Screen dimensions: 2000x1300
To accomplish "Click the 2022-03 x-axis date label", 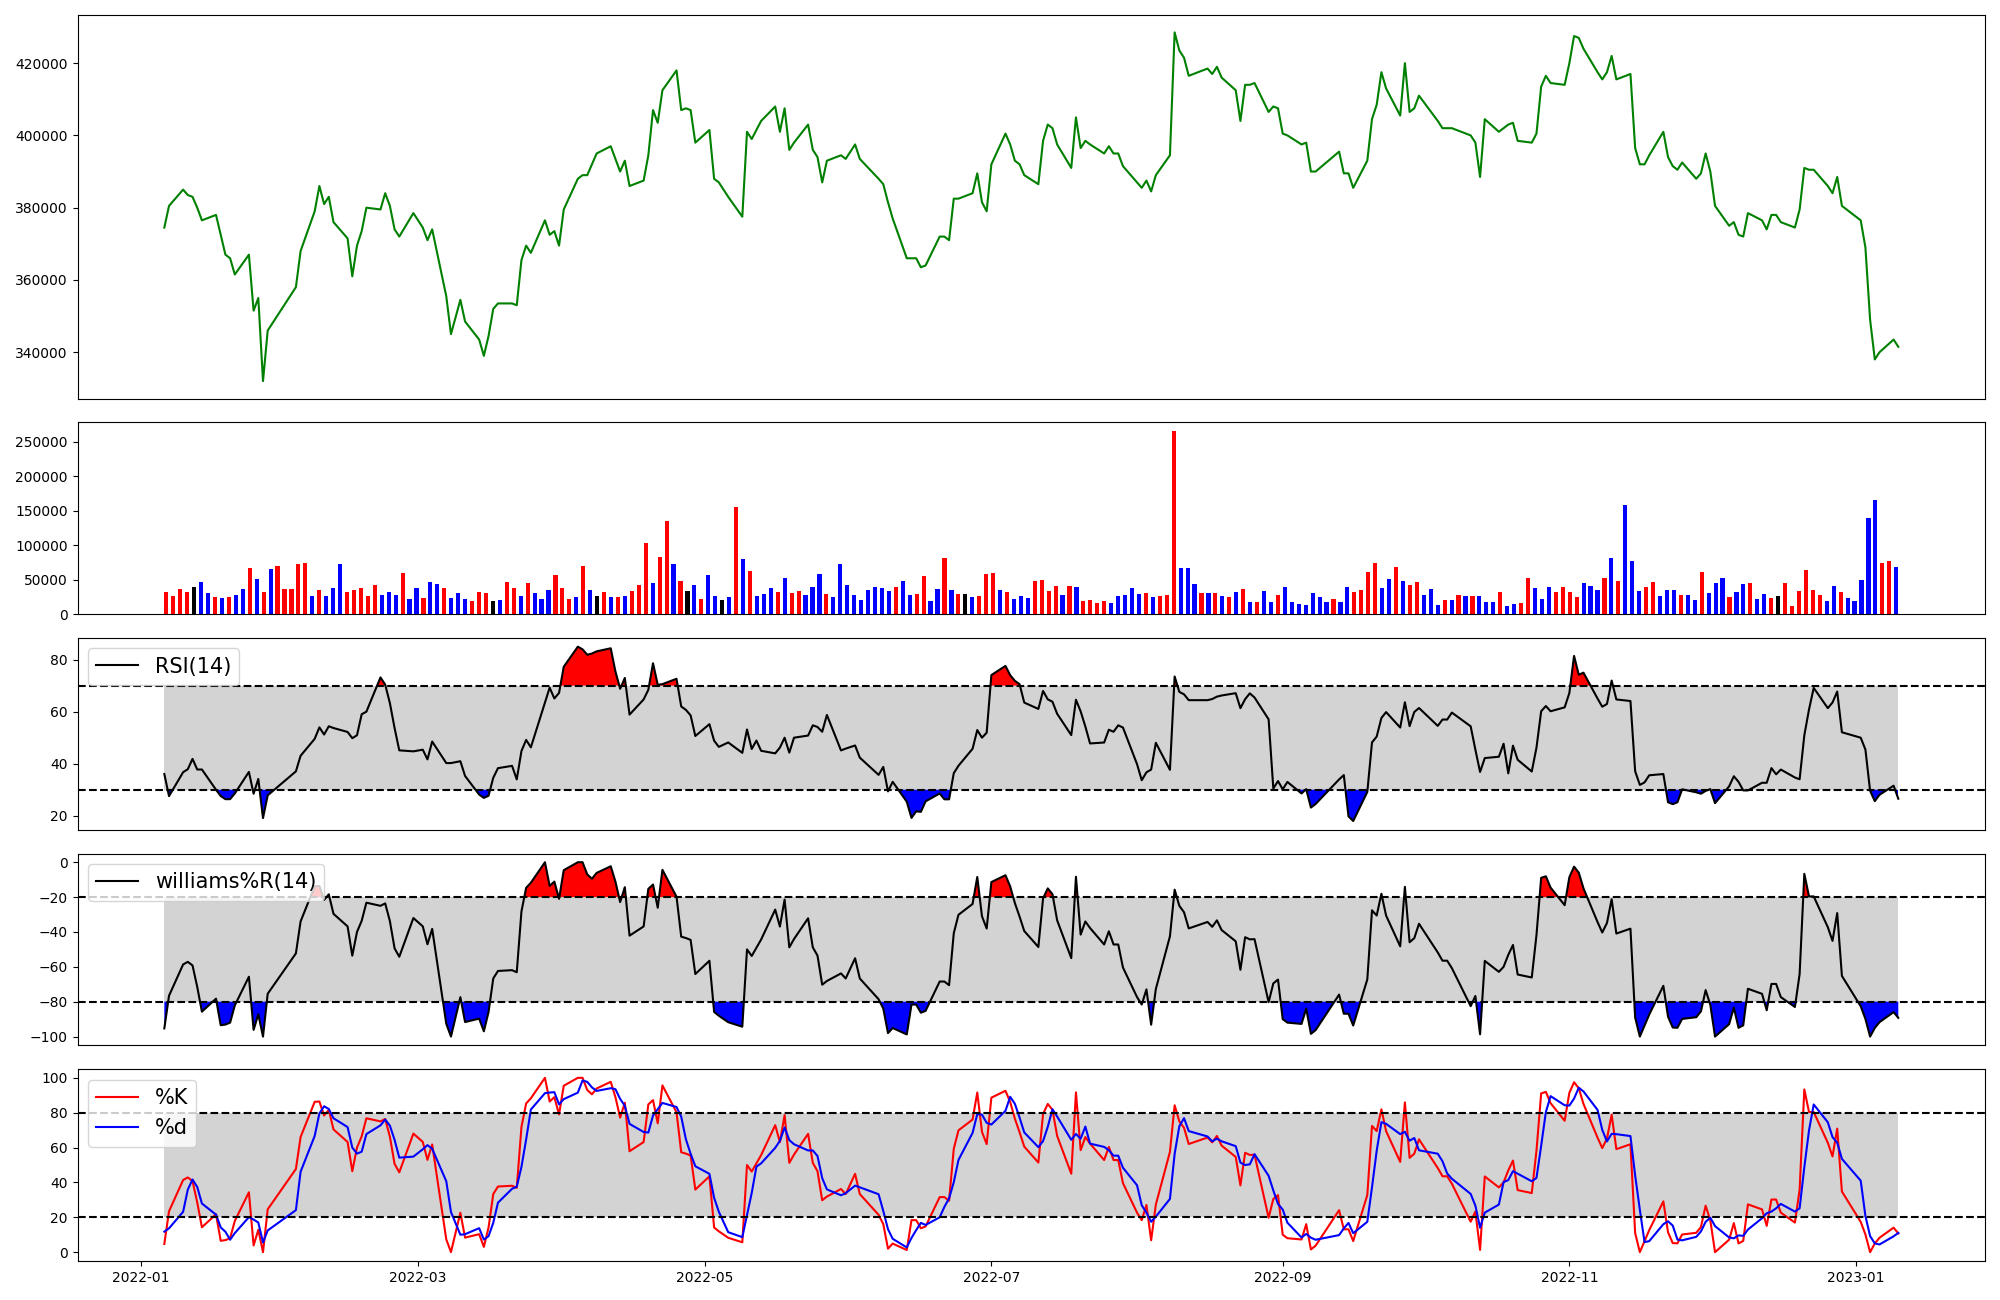I will 417,1277.
